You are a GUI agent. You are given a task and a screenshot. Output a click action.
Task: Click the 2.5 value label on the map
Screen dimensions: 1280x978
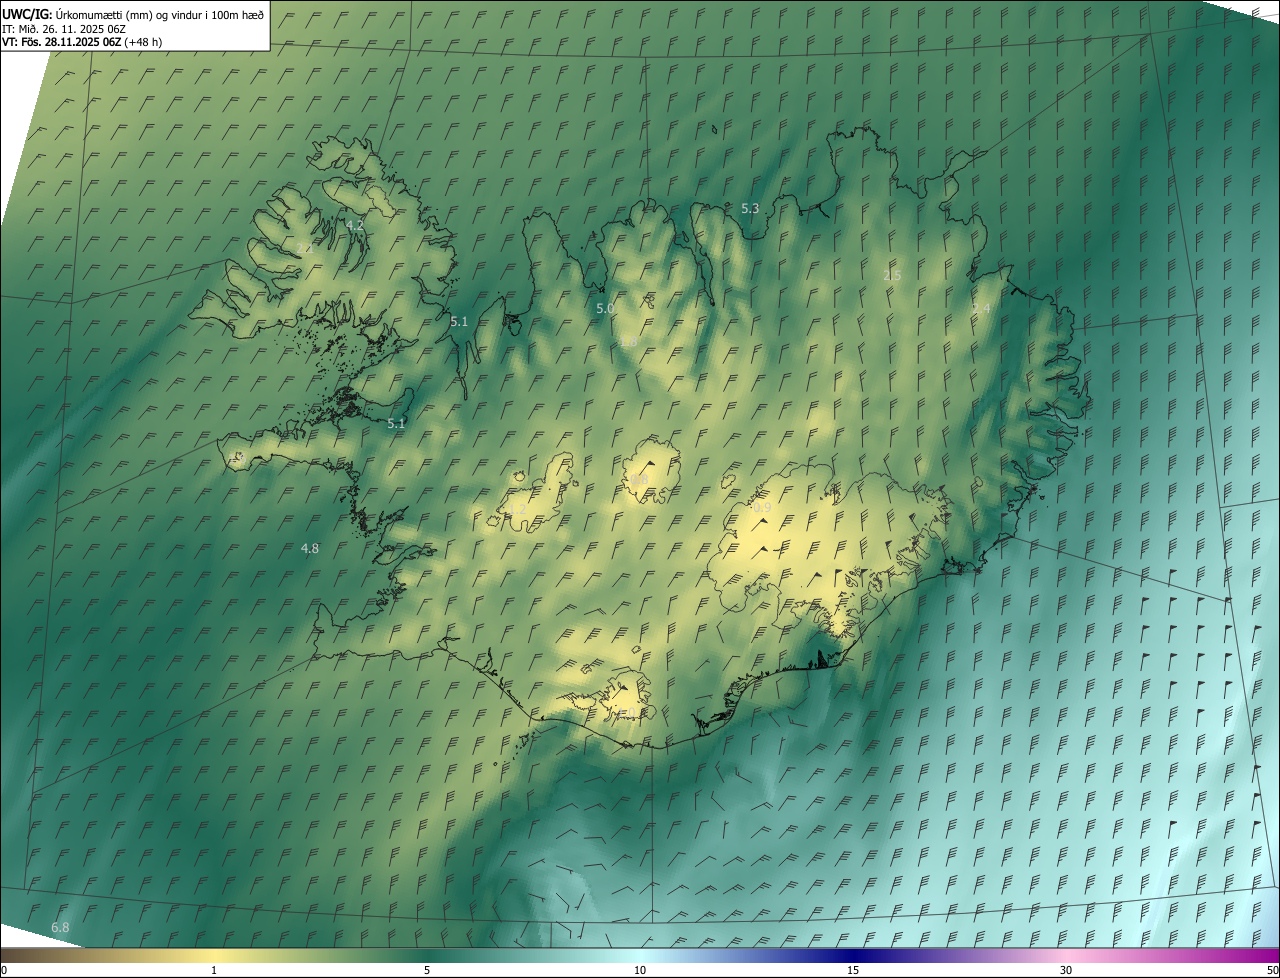click(x=892, y=275)
